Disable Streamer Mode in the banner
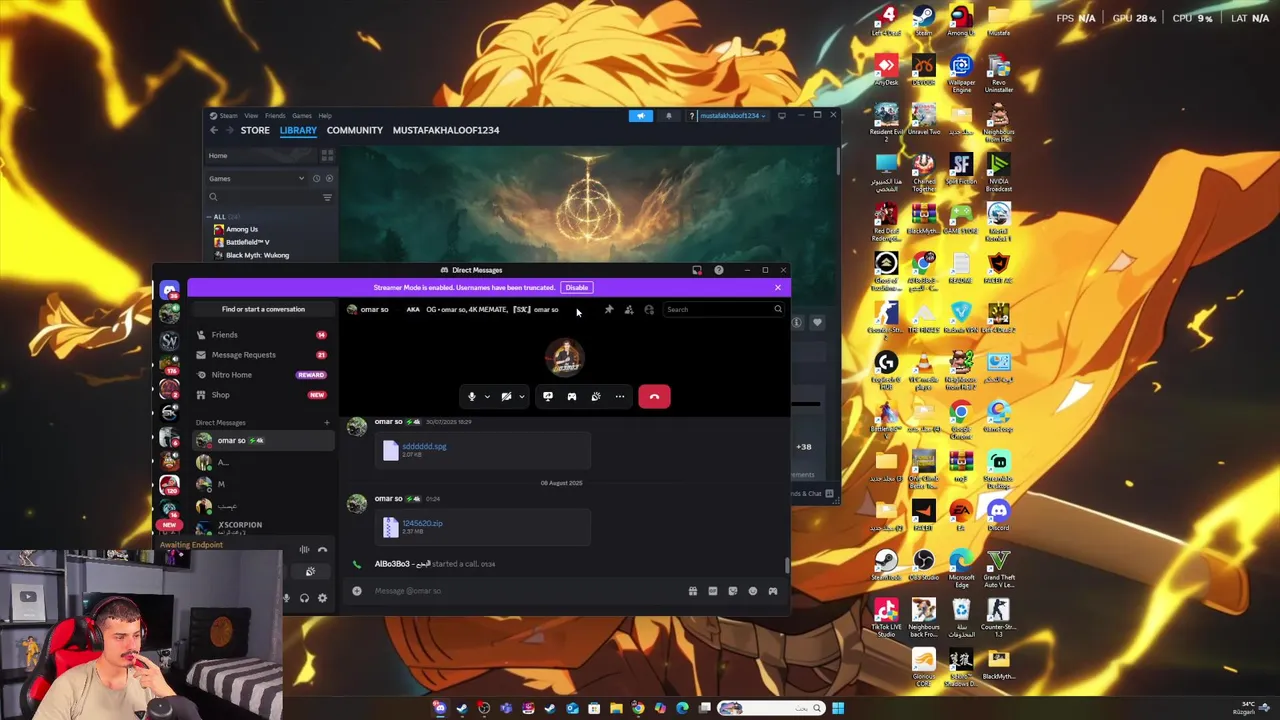The height and width of the screenshot is (720, 1280). (x=576, y=288)
